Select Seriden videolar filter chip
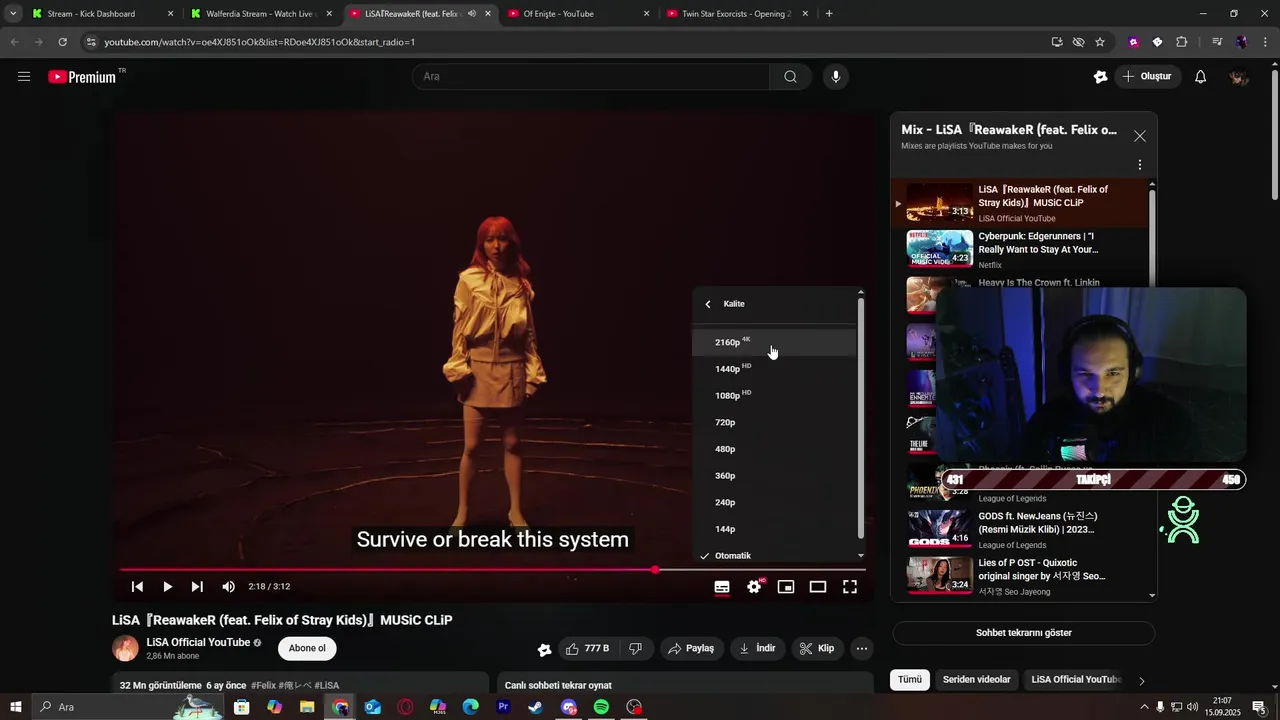 click(x=977, y=680)
